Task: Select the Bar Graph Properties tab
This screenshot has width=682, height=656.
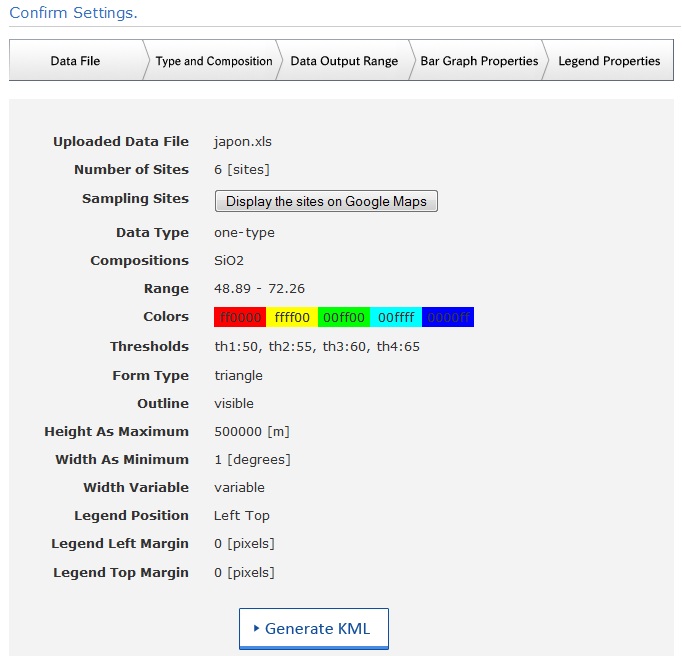Action: point(479,61)
